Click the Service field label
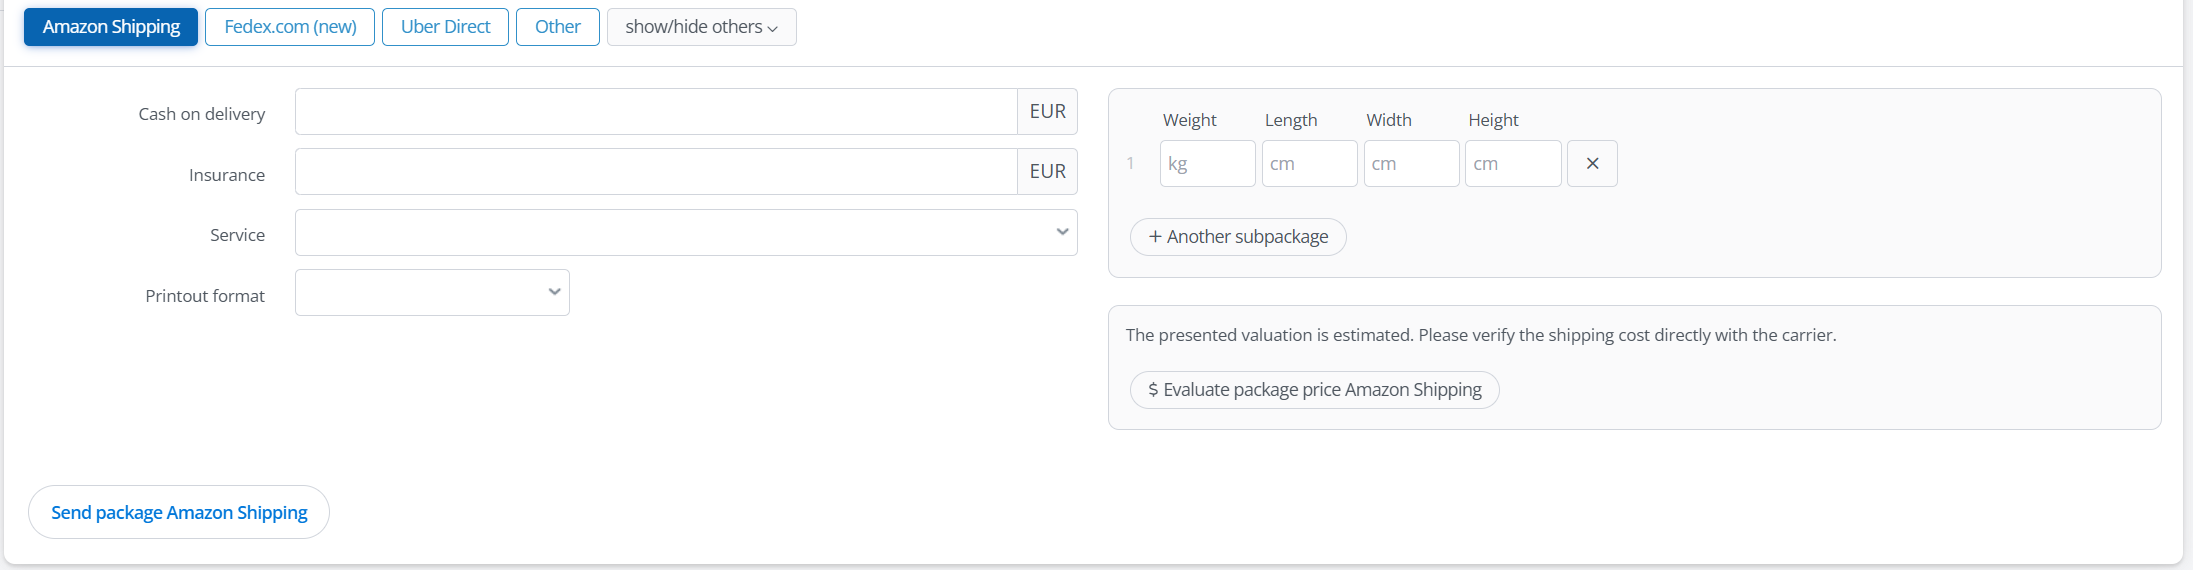This screenshot has width=2193, height=570. (x=237, y=235)
